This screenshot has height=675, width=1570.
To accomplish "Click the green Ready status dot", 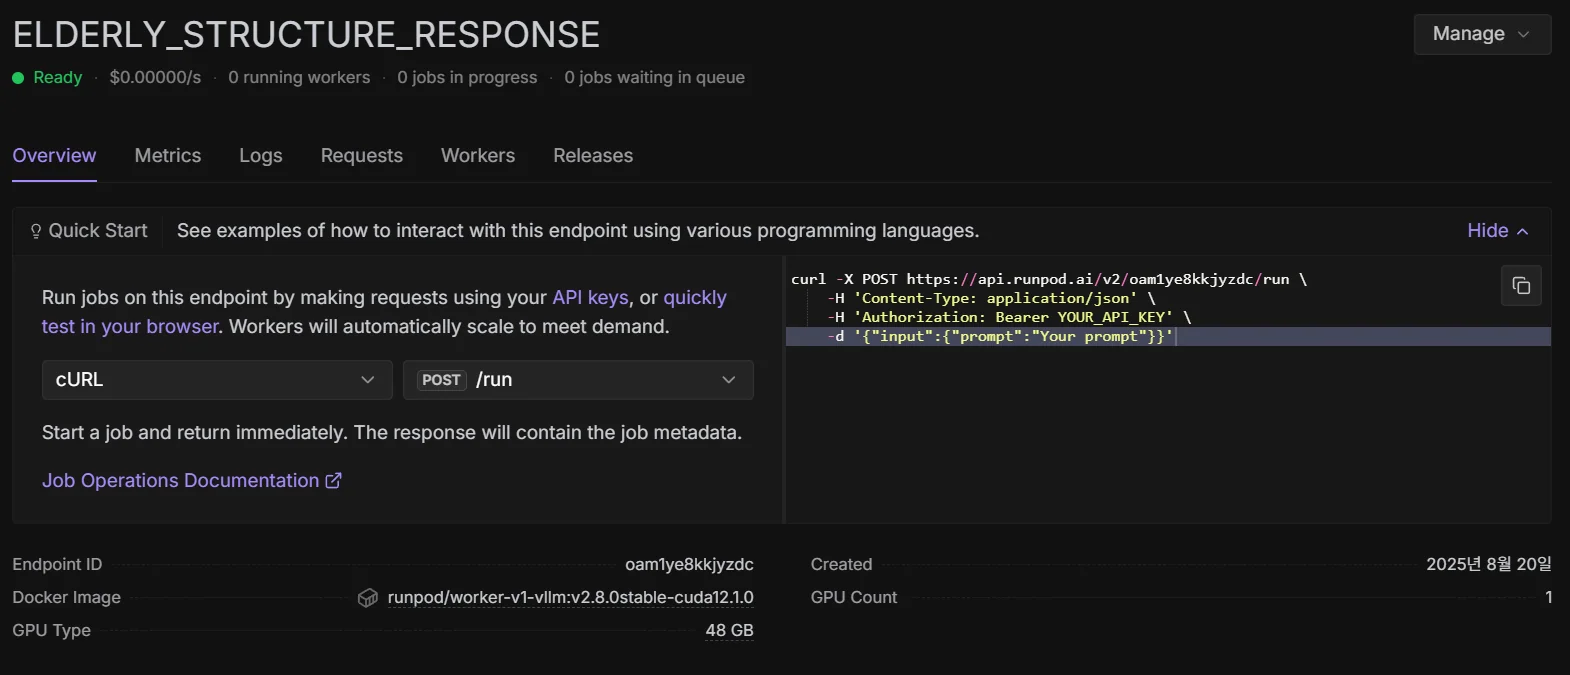I will click(x=18, y=78).
